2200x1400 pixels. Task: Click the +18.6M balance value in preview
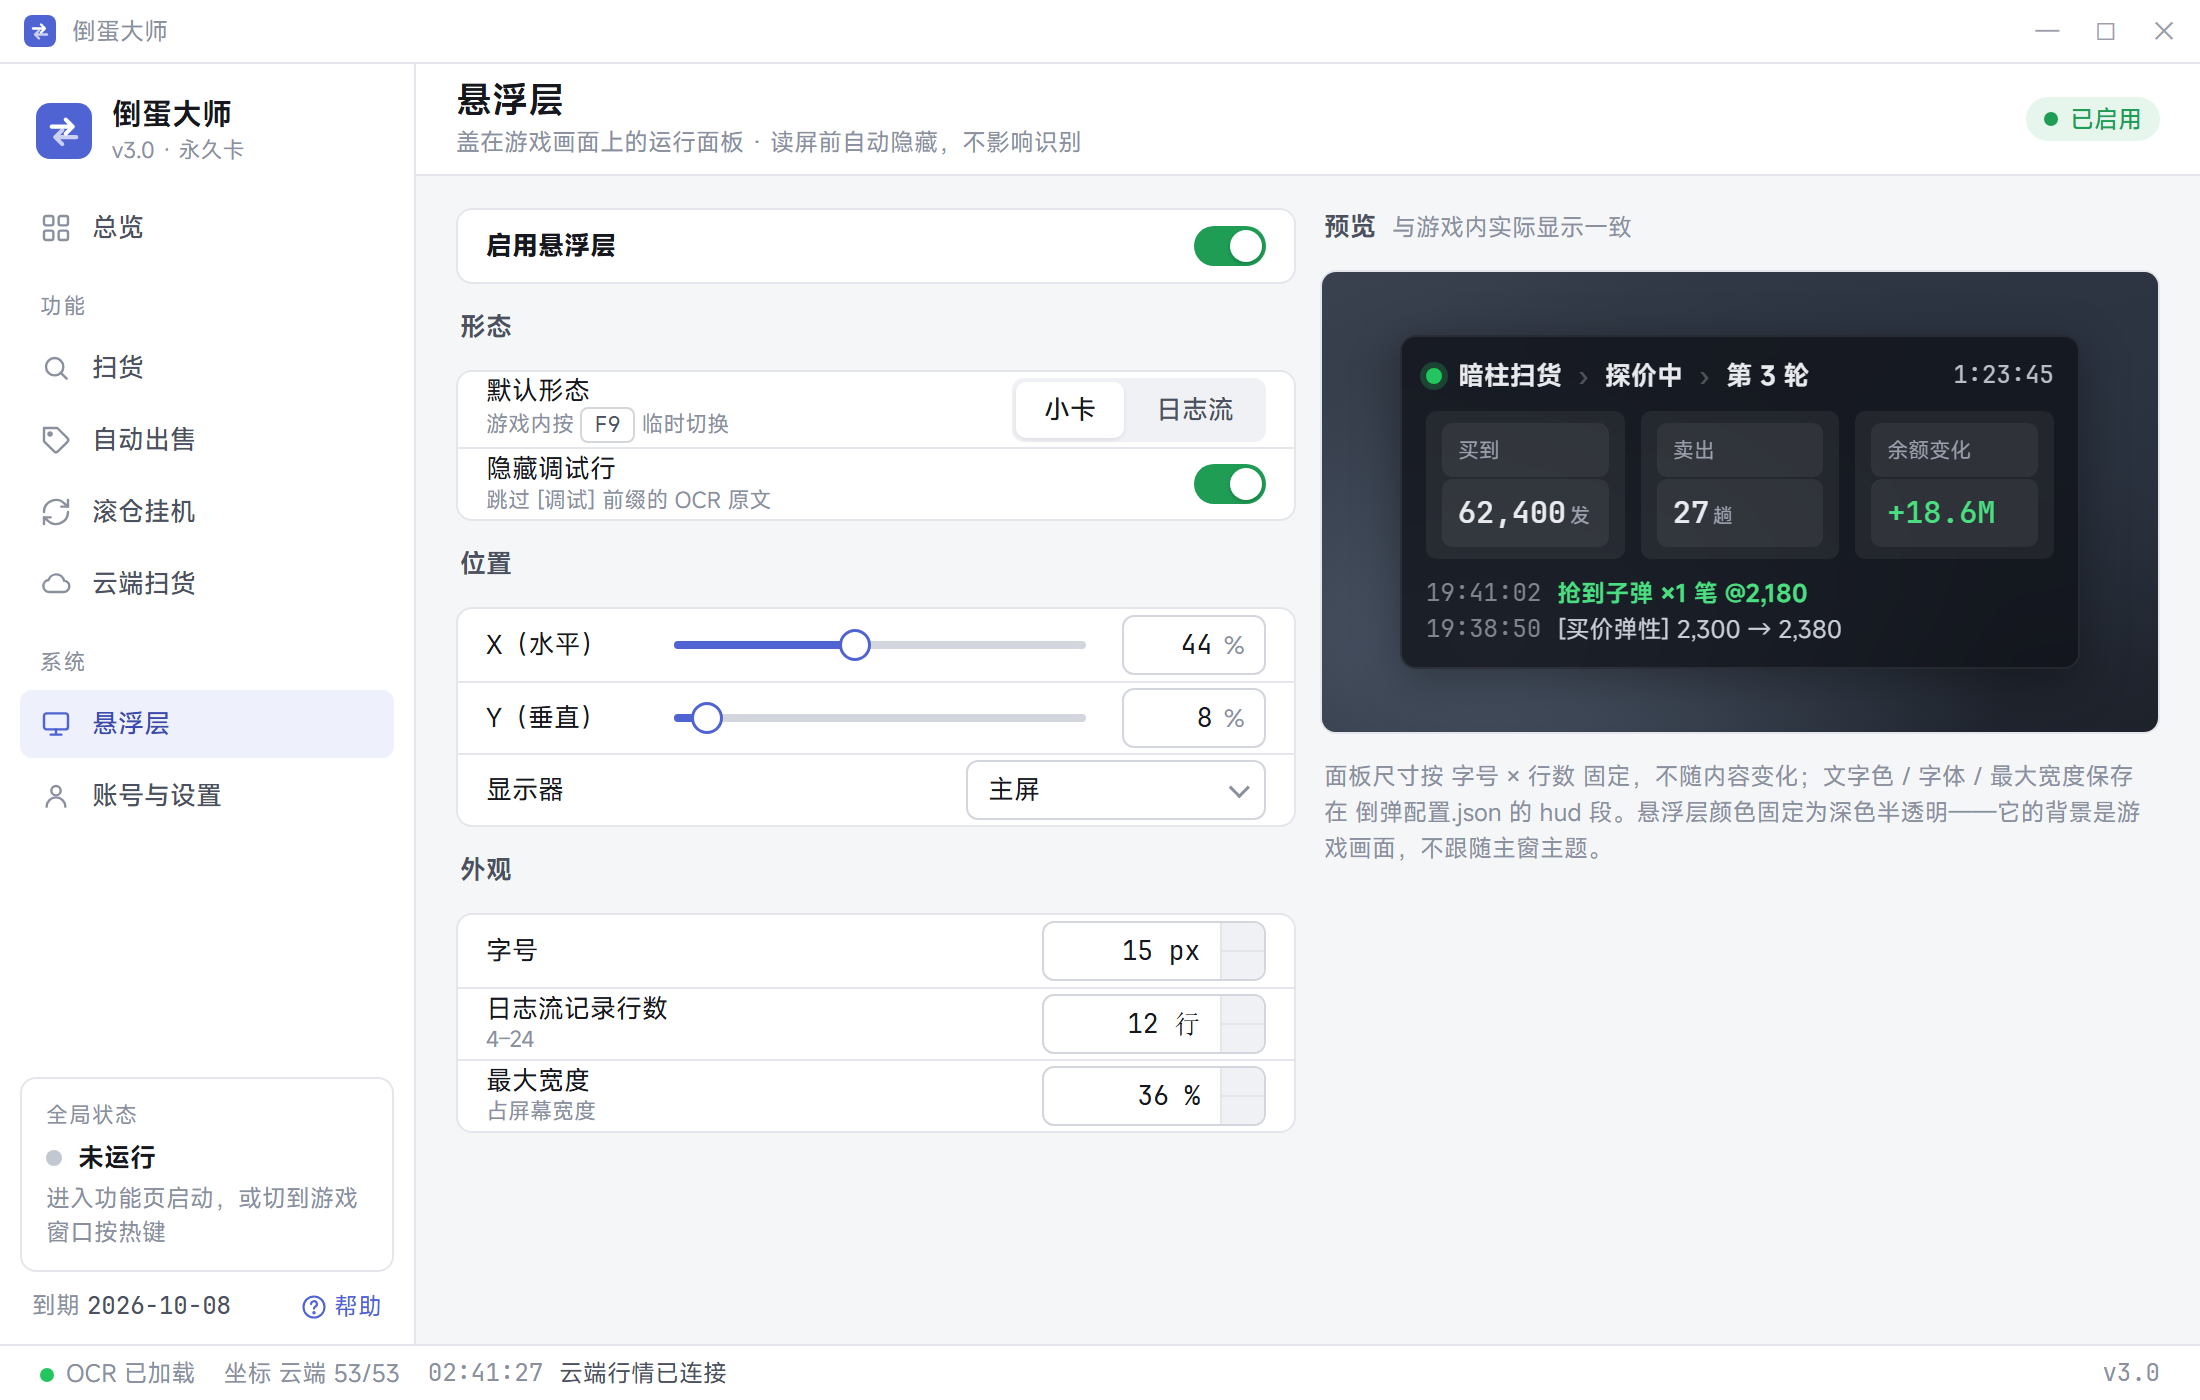tap(1941, 513)
